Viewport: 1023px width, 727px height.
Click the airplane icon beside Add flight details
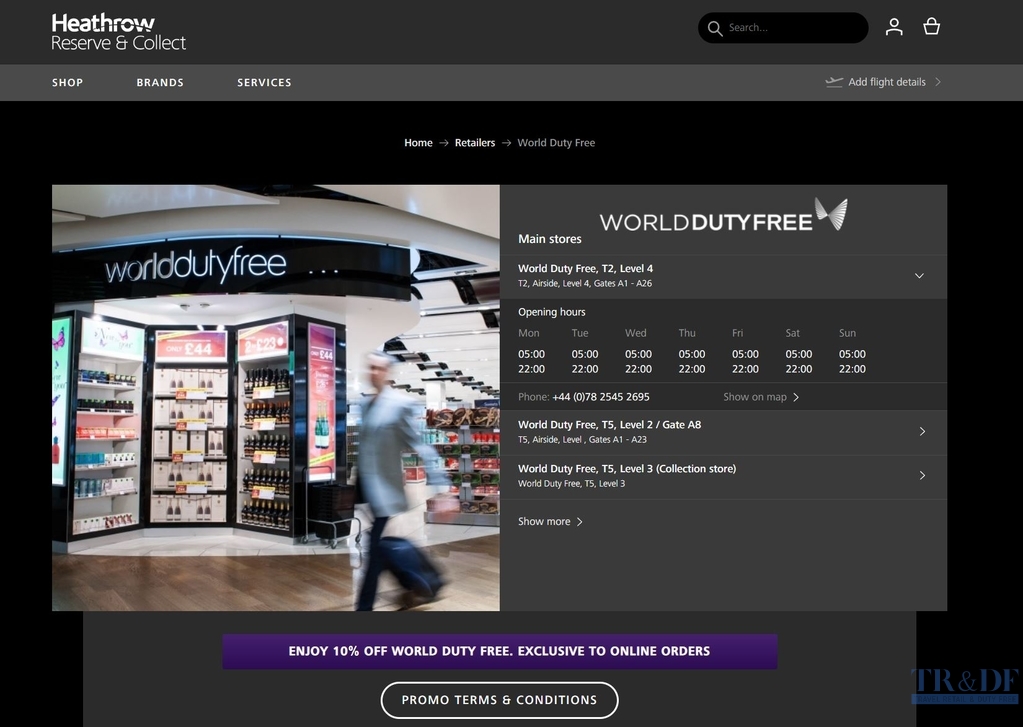[x=834, y=82]
